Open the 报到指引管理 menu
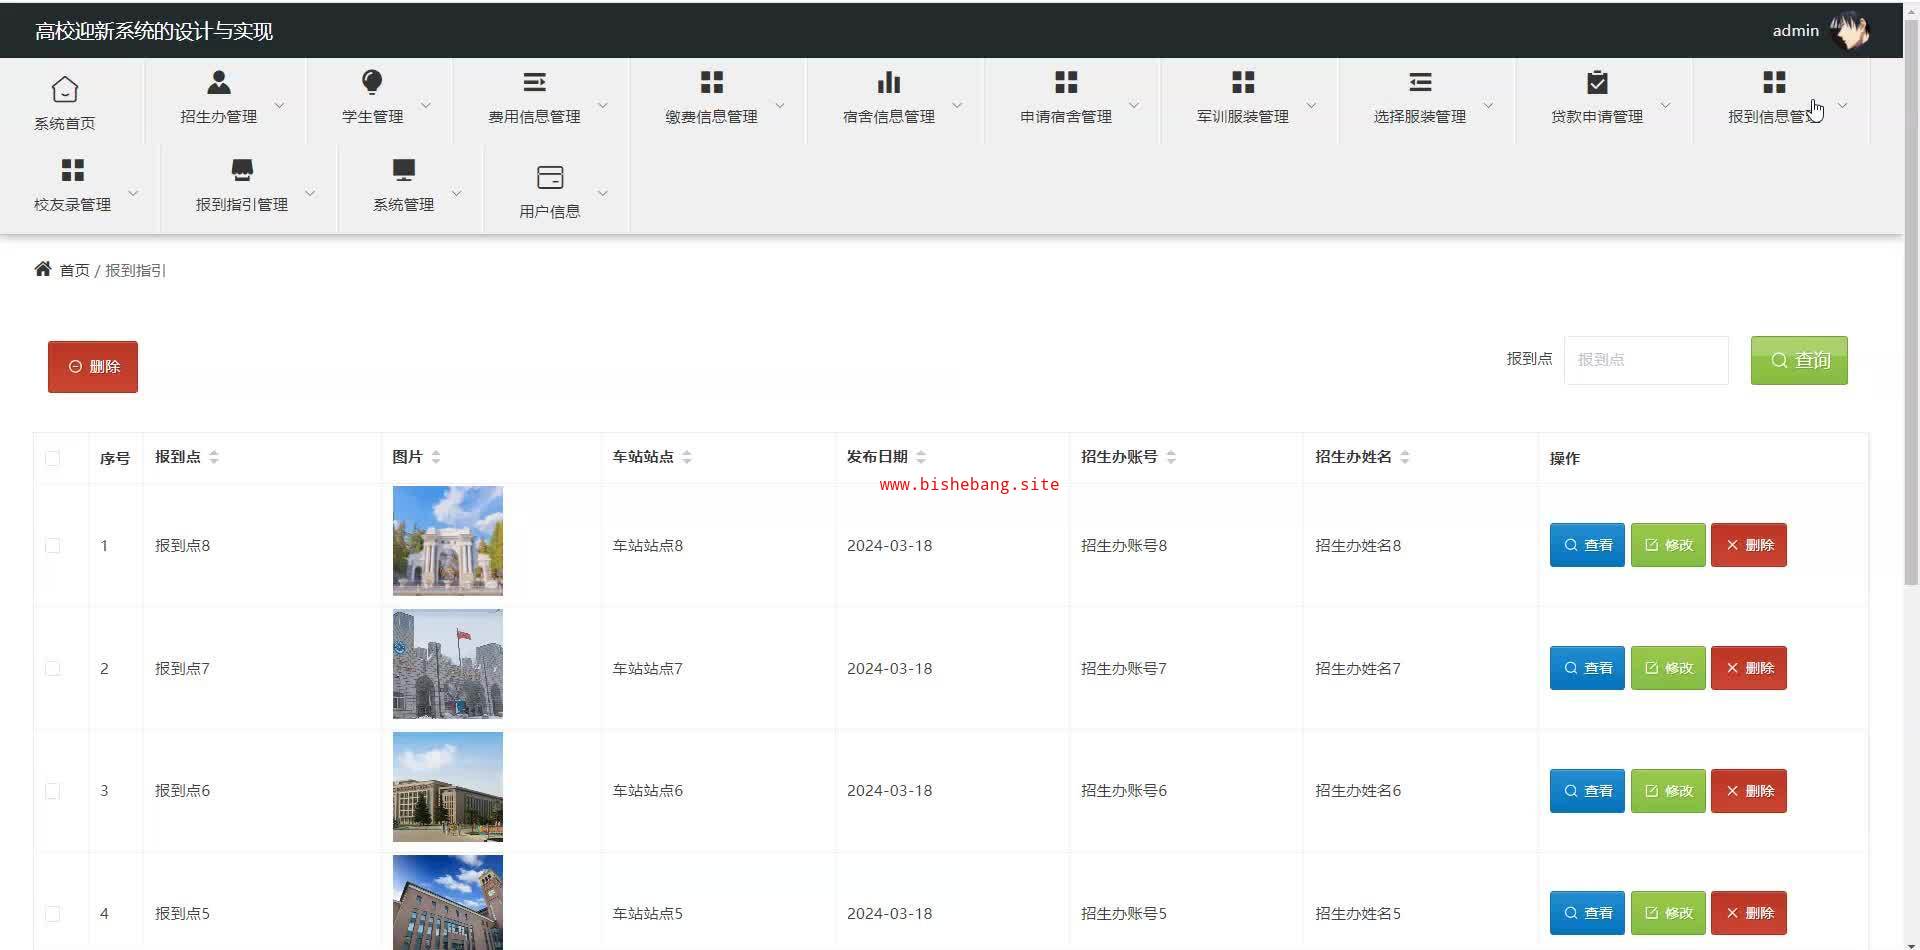The width and height of the screenshot is (1920, 950). 241,187
